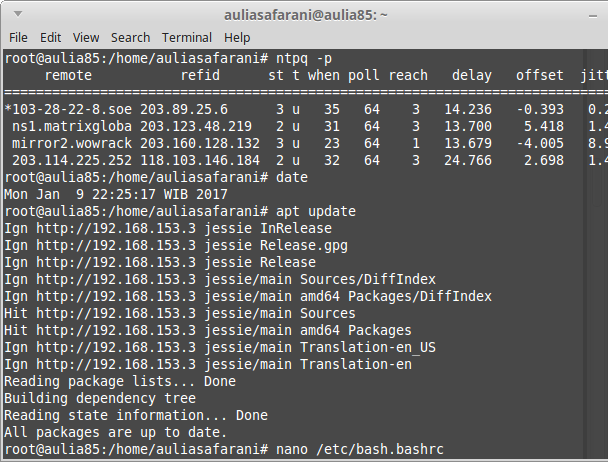Open the Help menu
The image size is (608, 462).
point(237,37)
